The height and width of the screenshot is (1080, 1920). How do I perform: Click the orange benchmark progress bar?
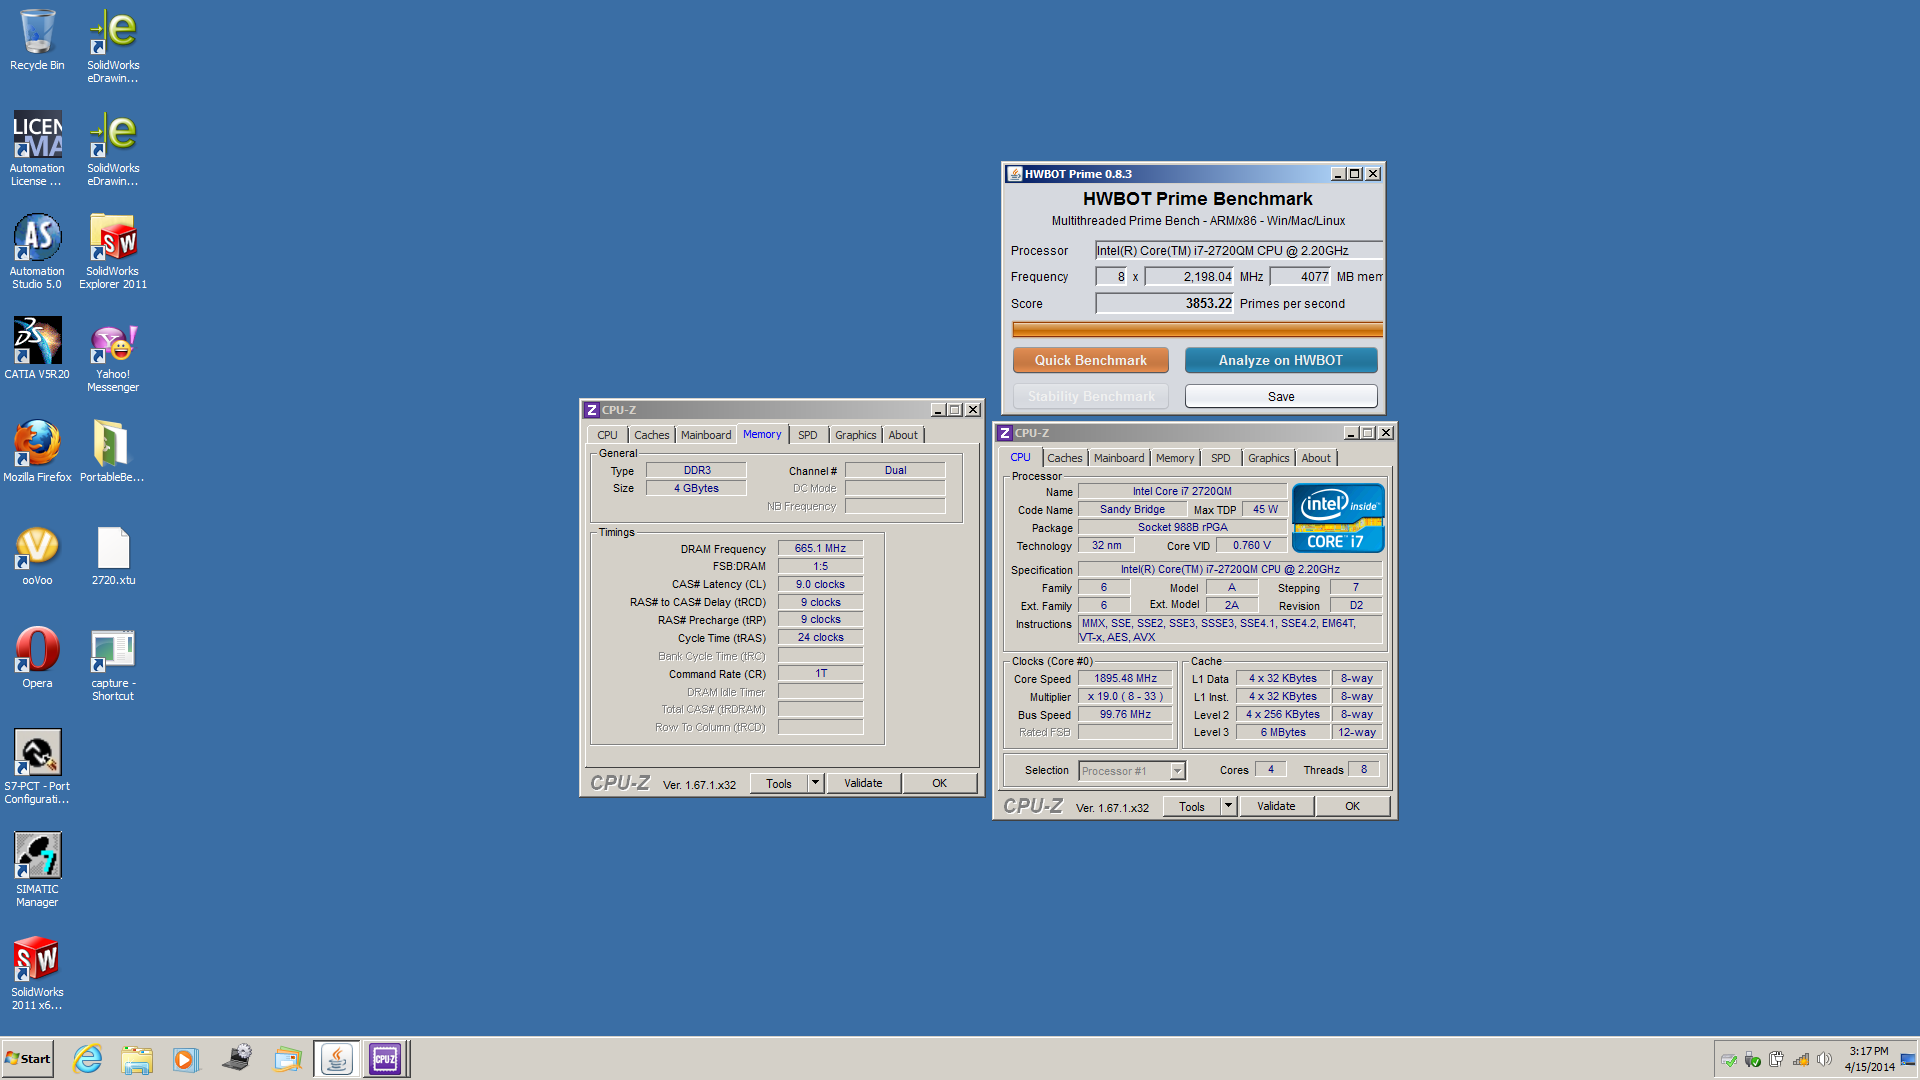[x=1197, y=329]
